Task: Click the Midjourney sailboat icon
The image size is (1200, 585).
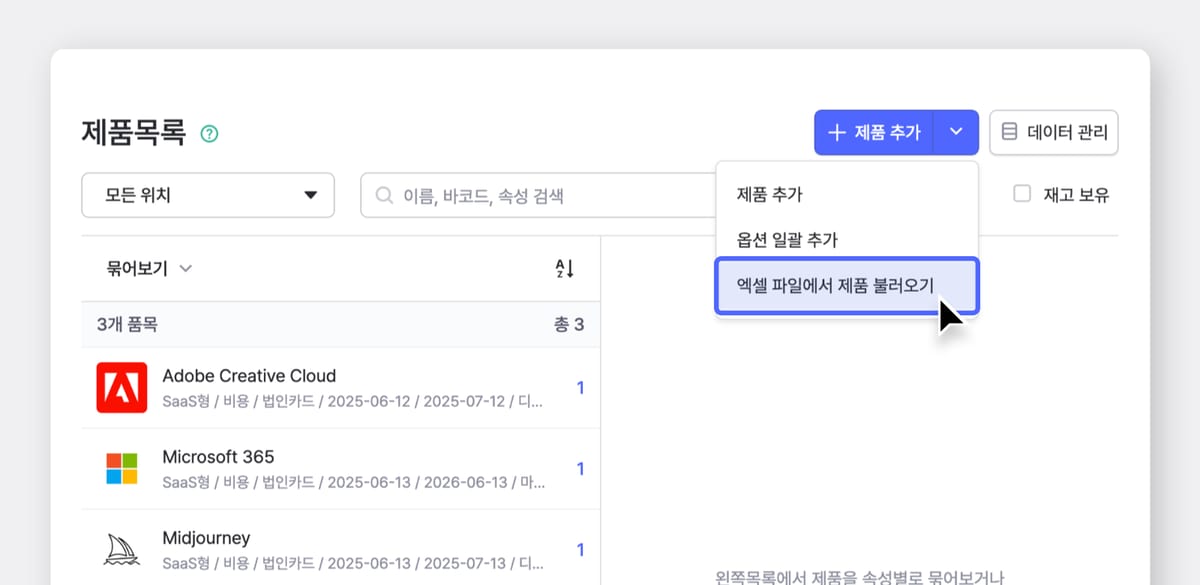Action: click(121, 546)
